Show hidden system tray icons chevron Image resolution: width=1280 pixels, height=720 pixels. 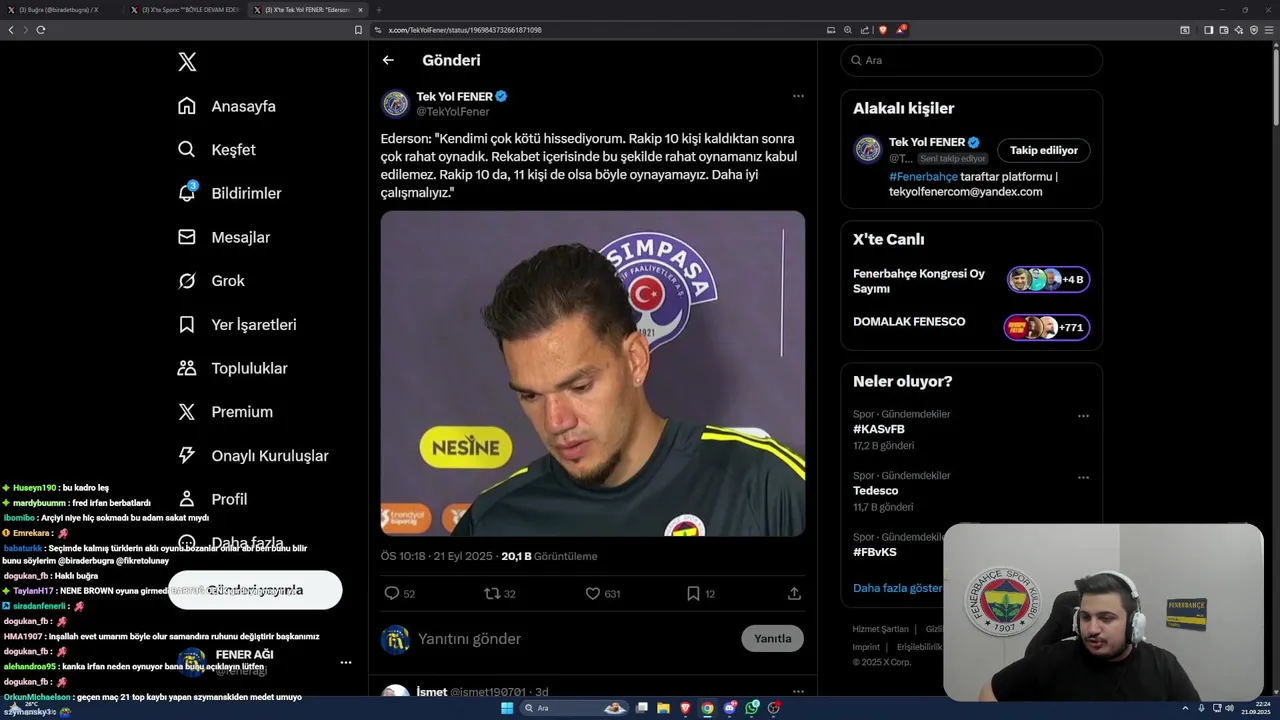click(x=1187, y=708)
